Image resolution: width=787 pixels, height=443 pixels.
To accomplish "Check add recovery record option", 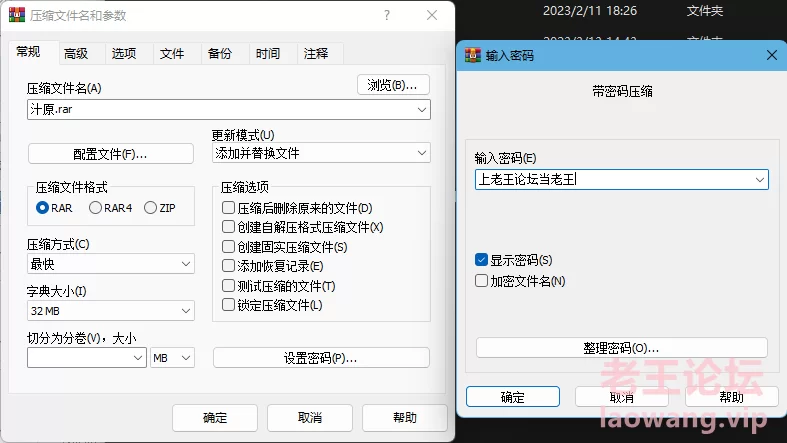I will (x=228, y=265).
